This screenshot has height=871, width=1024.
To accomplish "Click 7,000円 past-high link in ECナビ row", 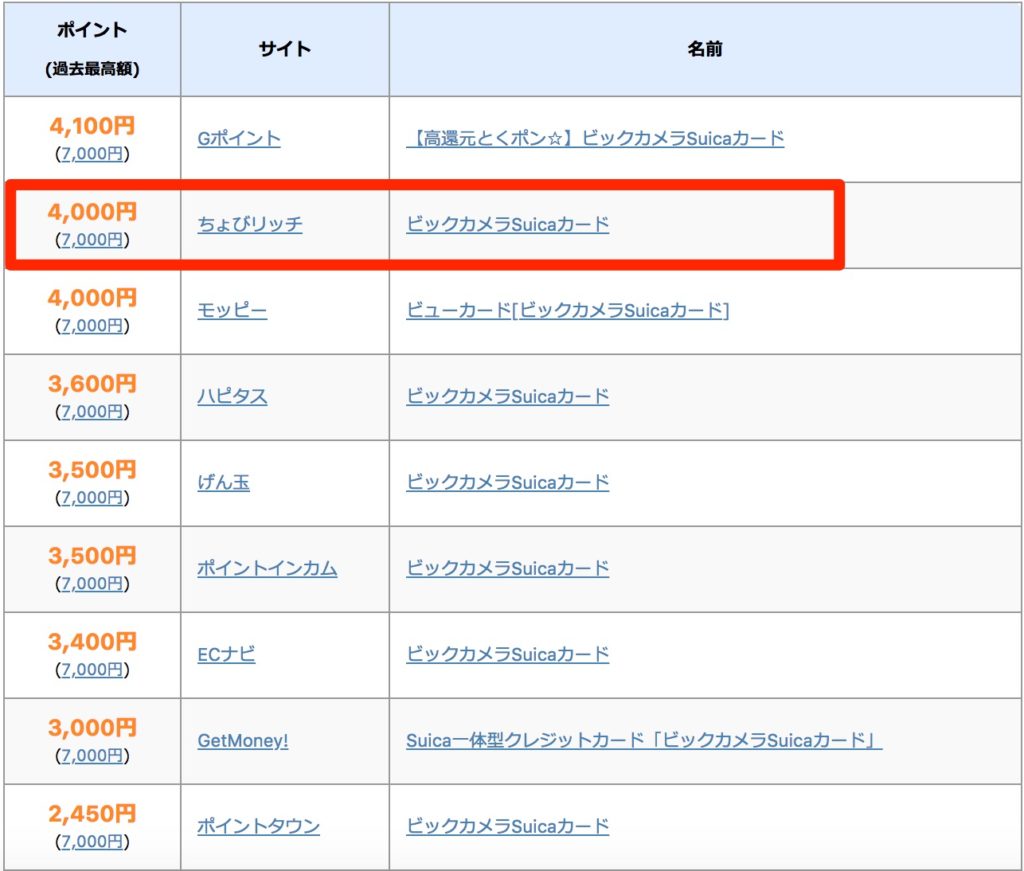I will 92,670.
